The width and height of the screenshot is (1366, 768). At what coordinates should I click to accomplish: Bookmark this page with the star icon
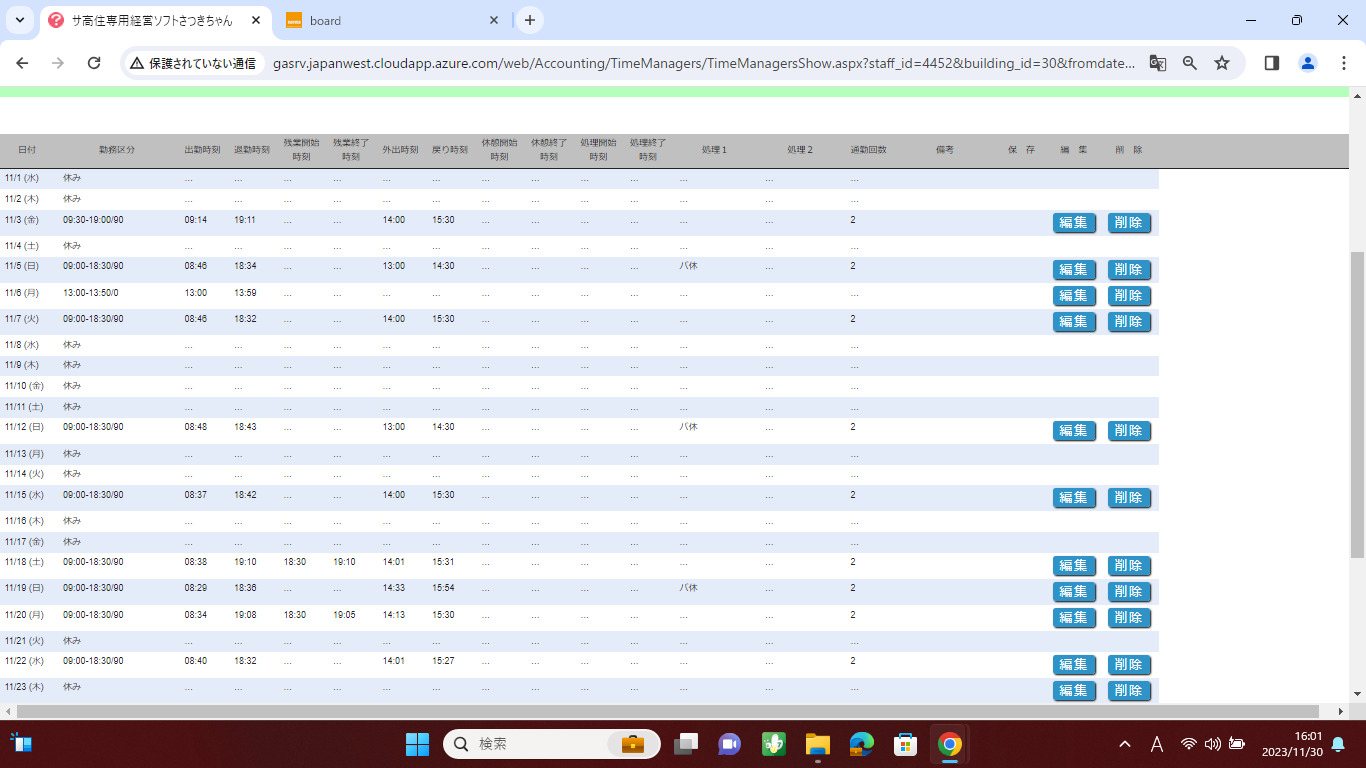tap(1222, 63)
